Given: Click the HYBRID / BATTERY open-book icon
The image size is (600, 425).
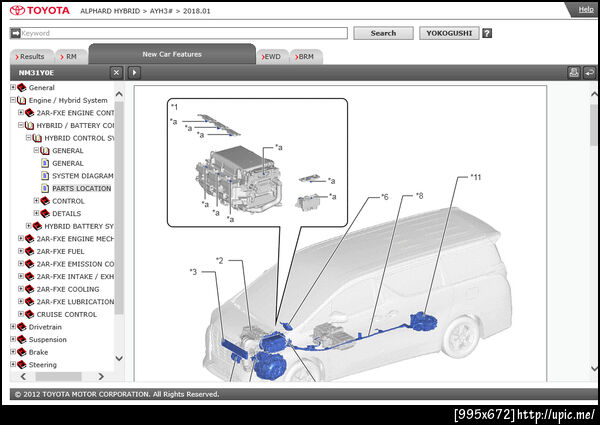Looking at the screenshot, I should click(29, 125).
